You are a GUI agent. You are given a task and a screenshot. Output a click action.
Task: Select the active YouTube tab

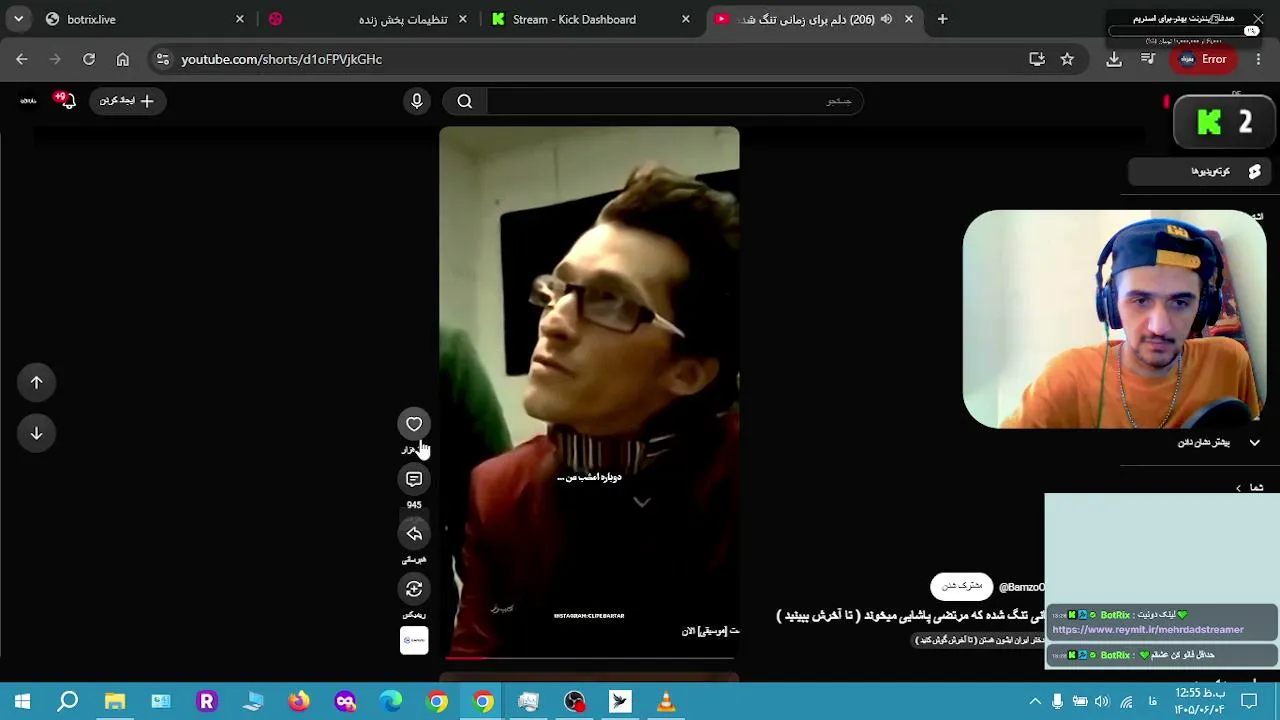coord(813,19)
